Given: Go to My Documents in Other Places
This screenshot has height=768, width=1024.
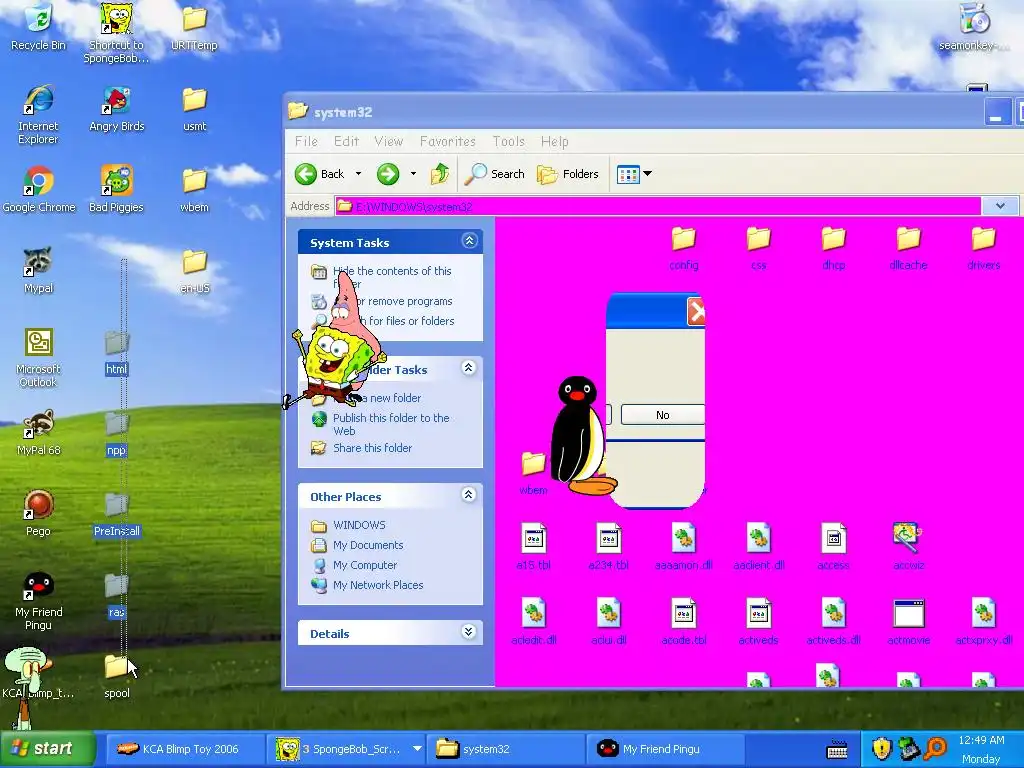Looking at the screenshot, I should pos(368,545).
